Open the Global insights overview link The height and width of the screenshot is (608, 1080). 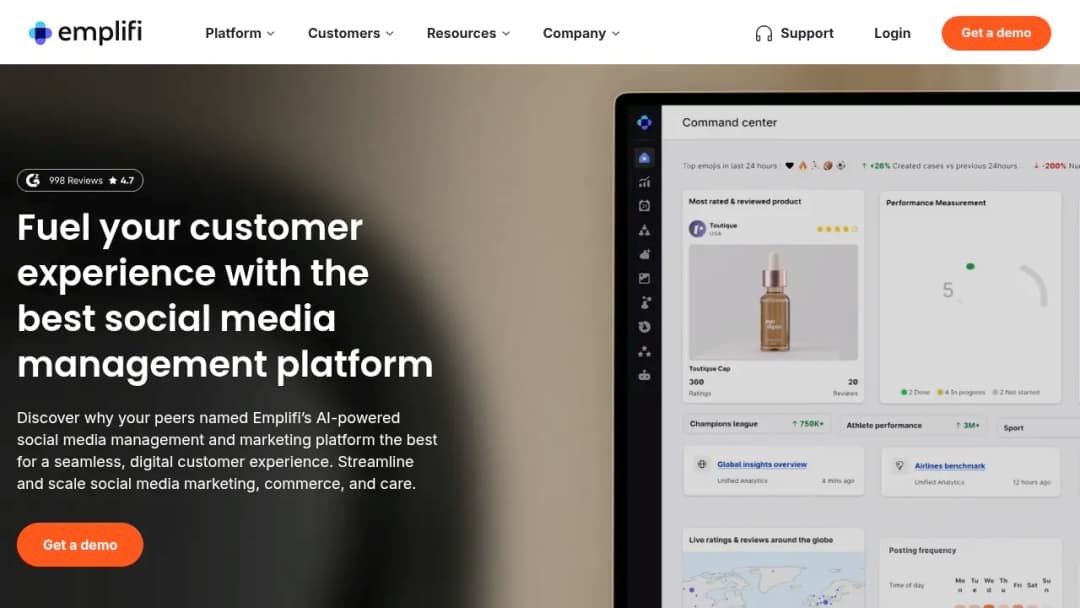pos(762,464)
